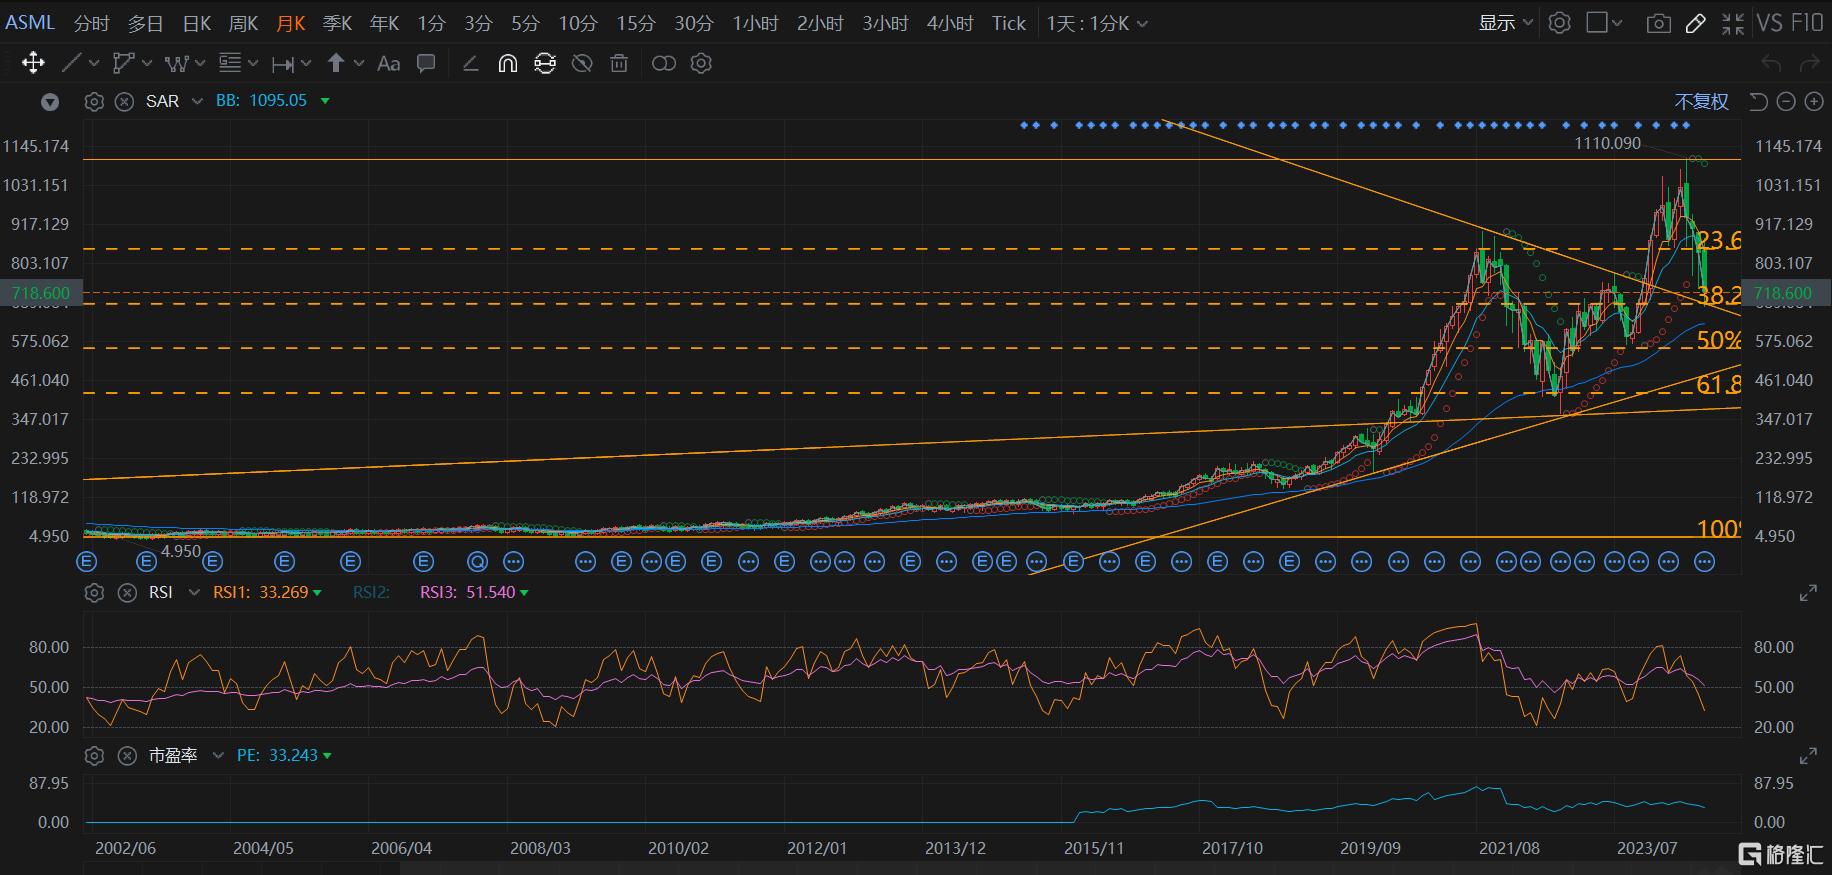
Task: Select the range measurement tool
Action: [283, 63]
